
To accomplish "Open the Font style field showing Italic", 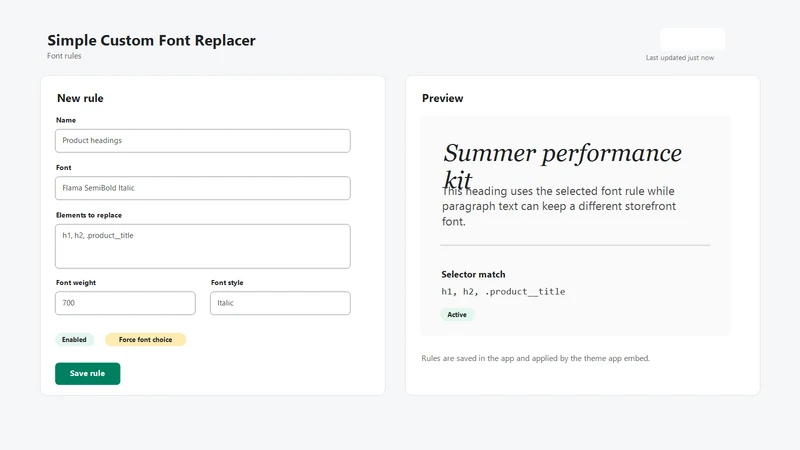I will point(280,303).
